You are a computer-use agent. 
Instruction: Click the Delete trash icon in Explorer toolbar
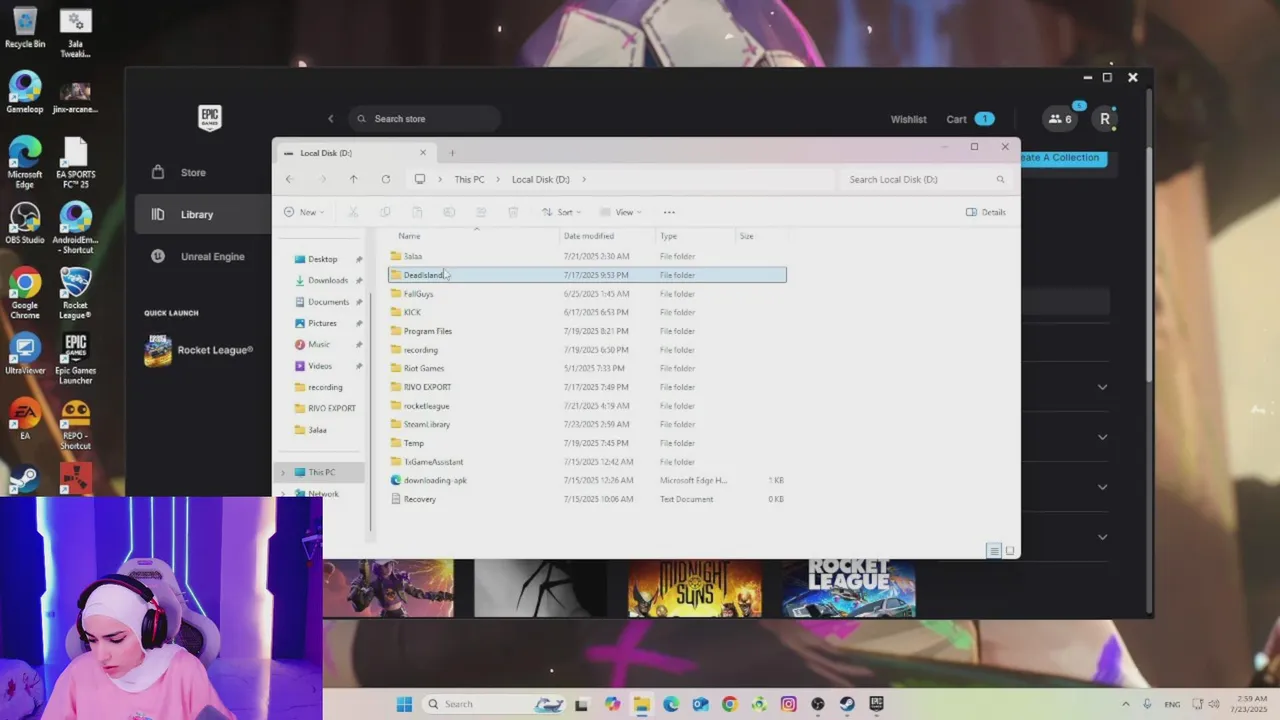point(513,212)
